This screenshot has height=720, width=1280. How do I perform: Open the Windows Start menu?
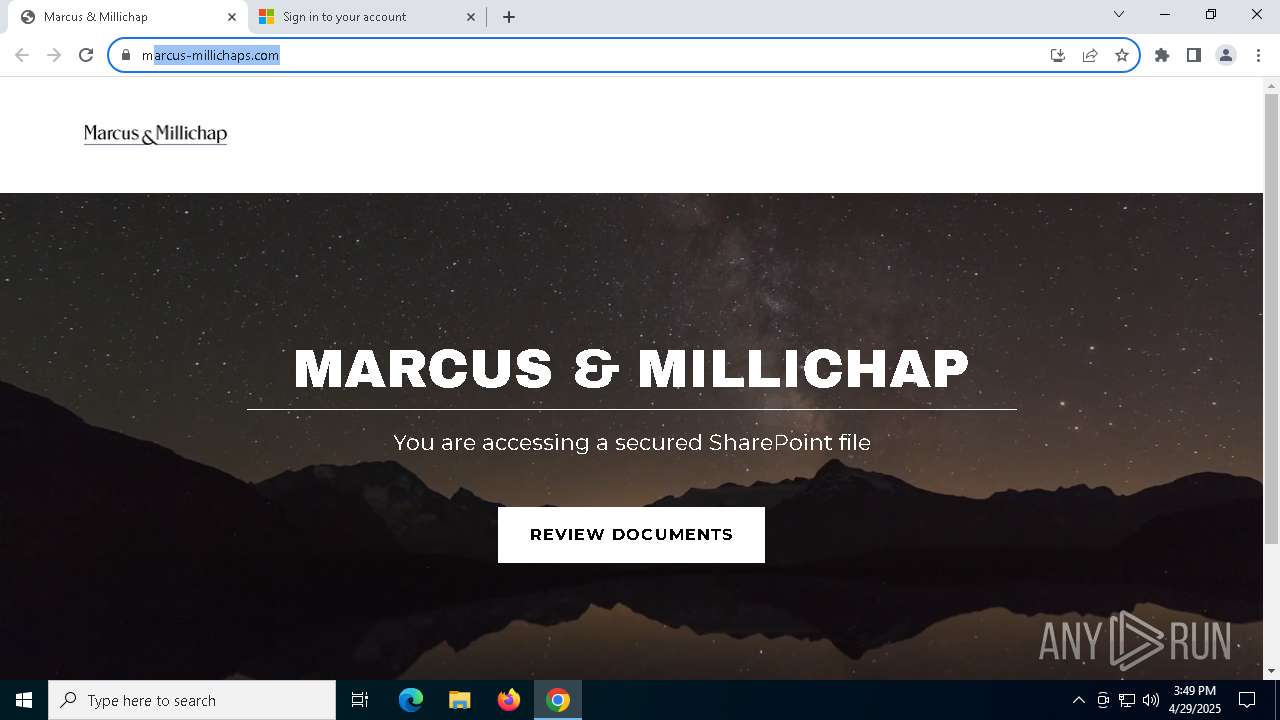(24, 700)
